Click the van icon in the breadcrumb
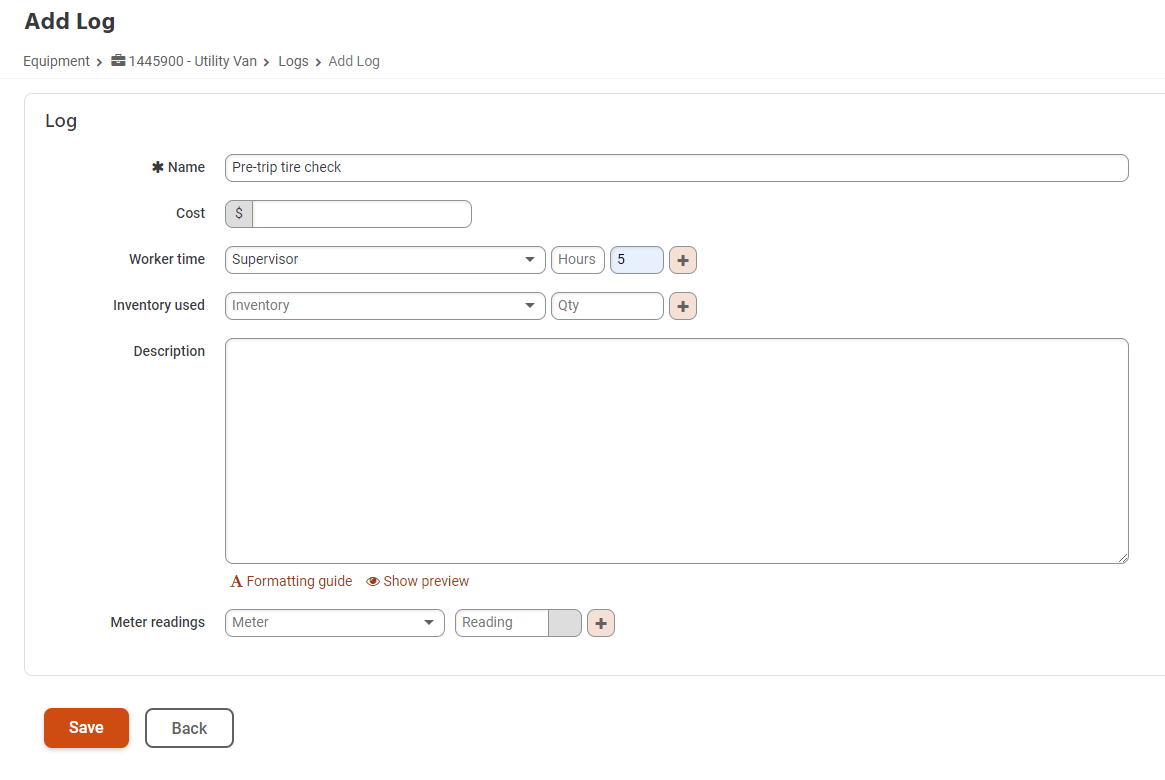 coord(117,61)
